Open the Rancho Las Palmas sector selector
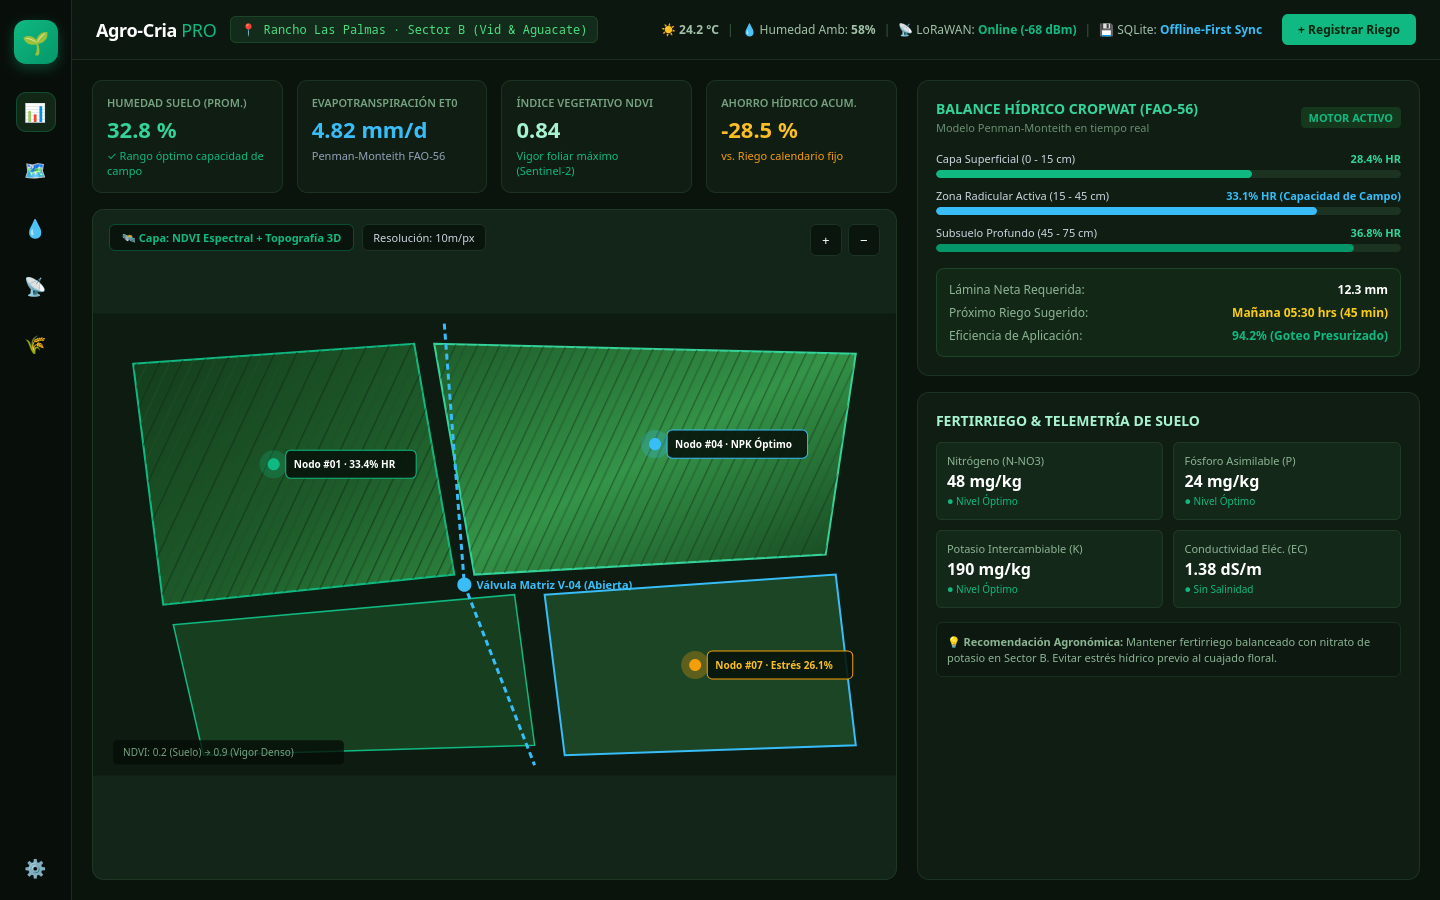This screenshot has height=900, width=1440. [414, 30]
